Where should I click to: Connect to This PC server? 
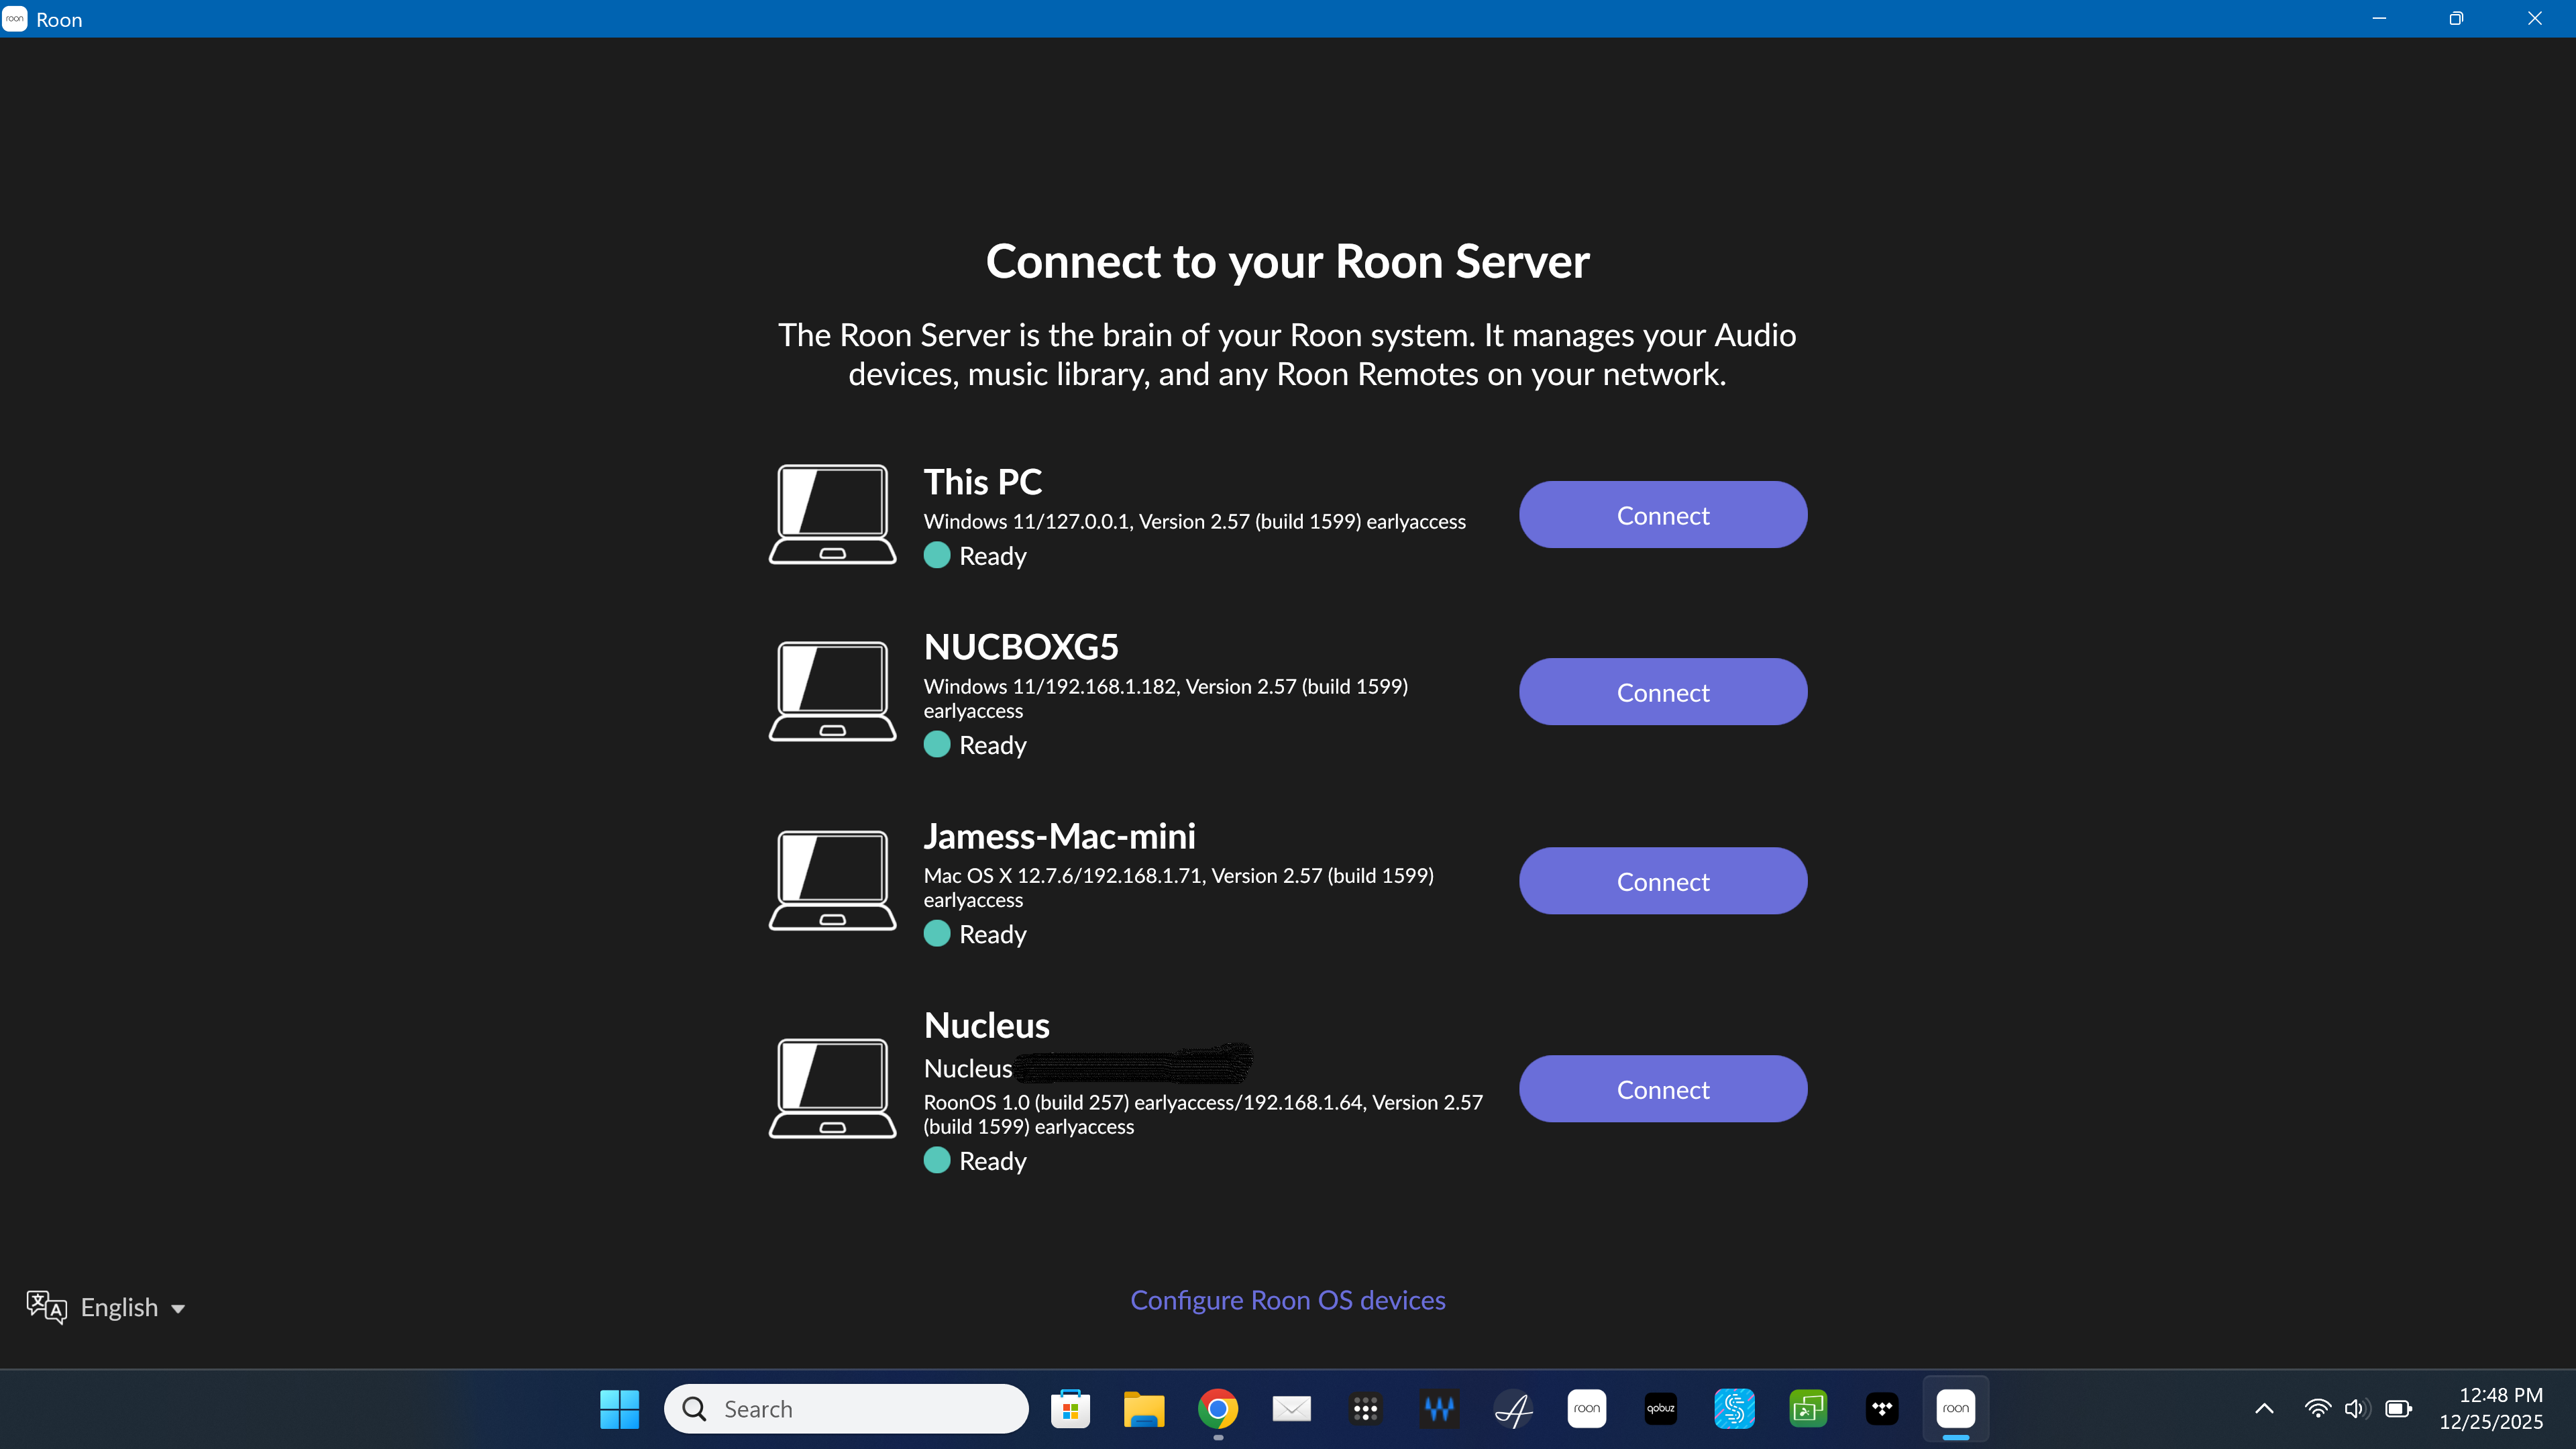click(1662, 515)
